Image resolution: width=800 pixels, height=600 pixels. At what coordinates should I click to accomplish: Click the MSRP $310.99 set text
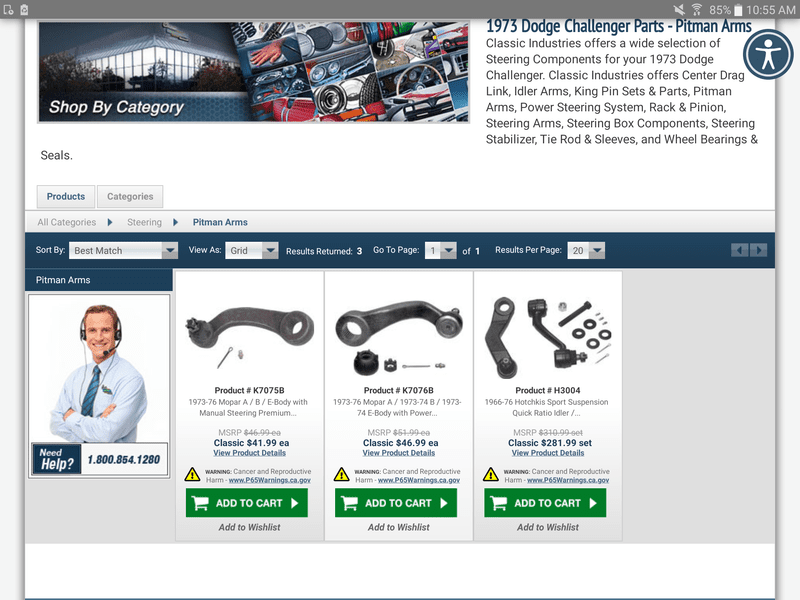click(548, 433)
